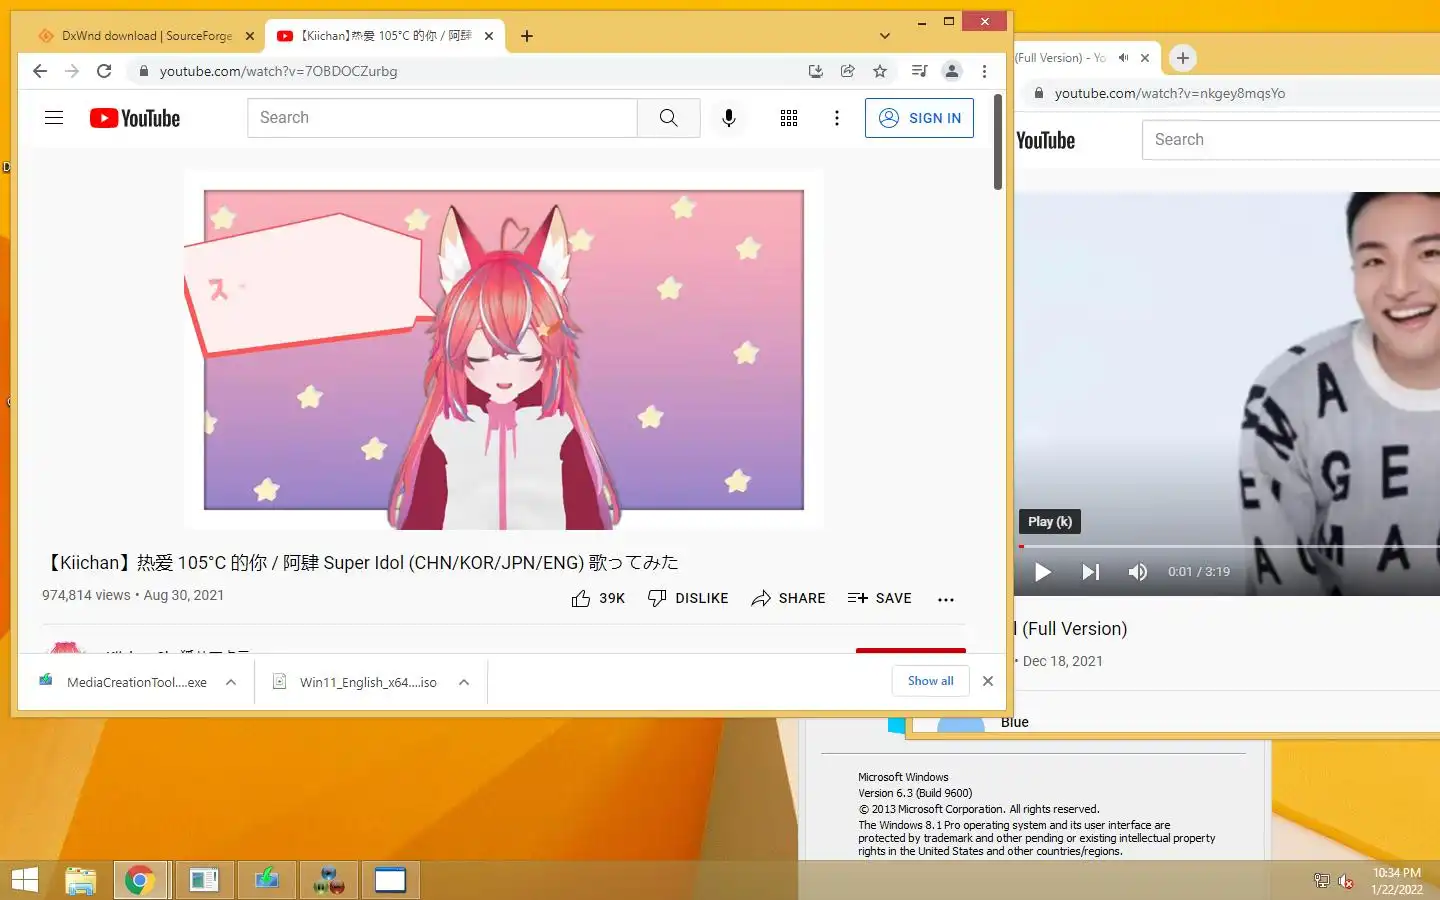Click the address bar URL youtube.com/watch?v=7OBDOCZurbg
1440x900 pixels.
tap(278, 71)
